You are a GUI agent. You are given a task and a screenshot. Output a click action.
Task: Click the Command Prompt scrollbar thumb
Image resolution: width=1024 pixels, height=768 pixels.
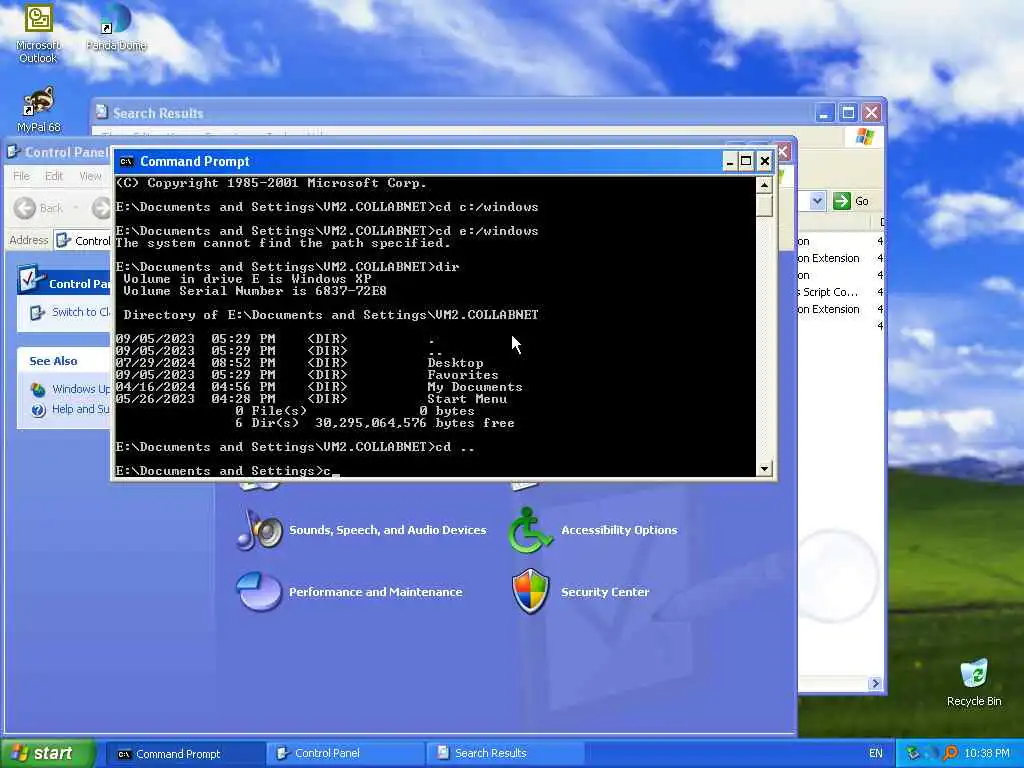764,206
